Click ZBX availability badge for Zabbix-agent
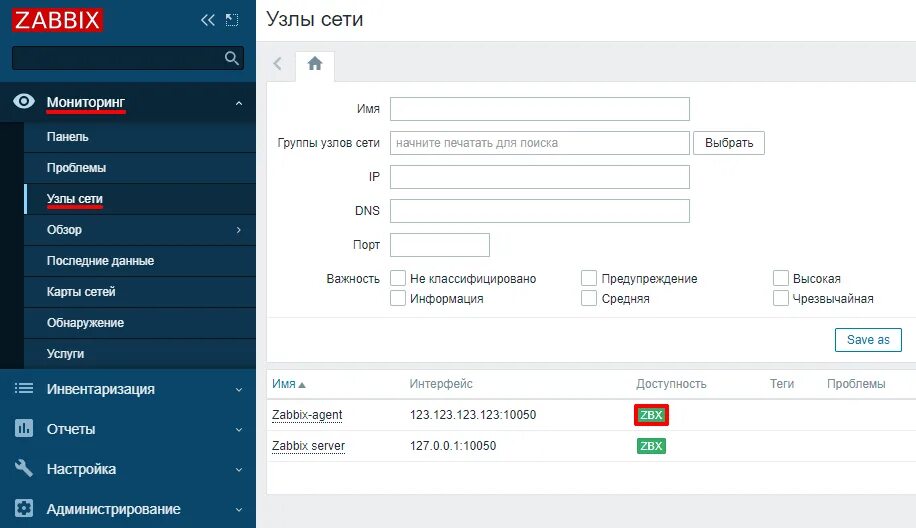This screenshot has width=916, height=528. 651,415
